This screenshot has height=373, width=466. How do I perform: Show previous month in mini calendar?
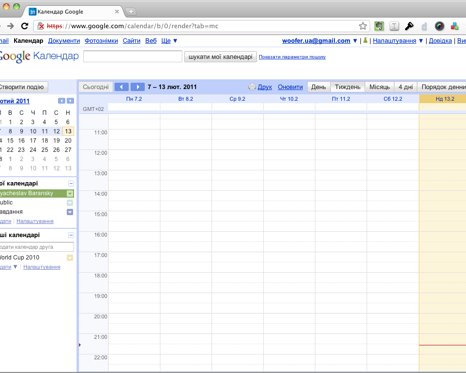point(61,101)
